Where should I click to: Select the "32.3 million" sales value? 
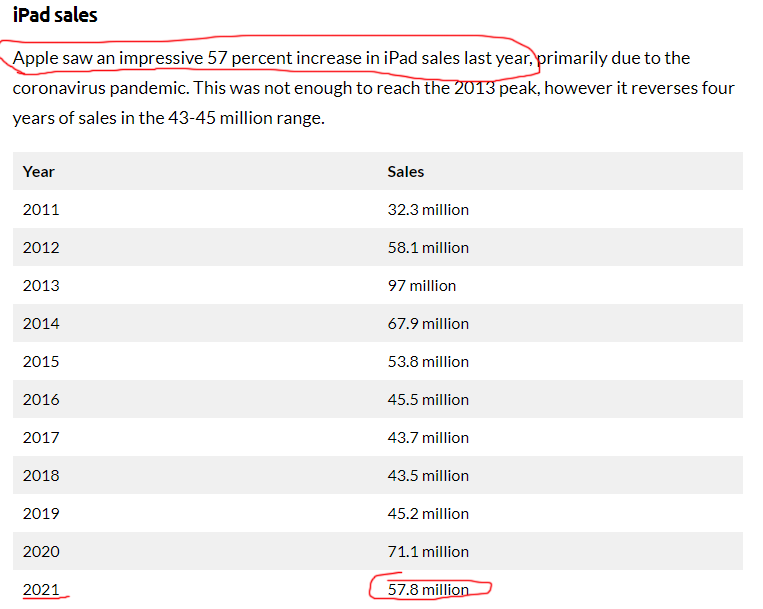click(x=428, y=210)
